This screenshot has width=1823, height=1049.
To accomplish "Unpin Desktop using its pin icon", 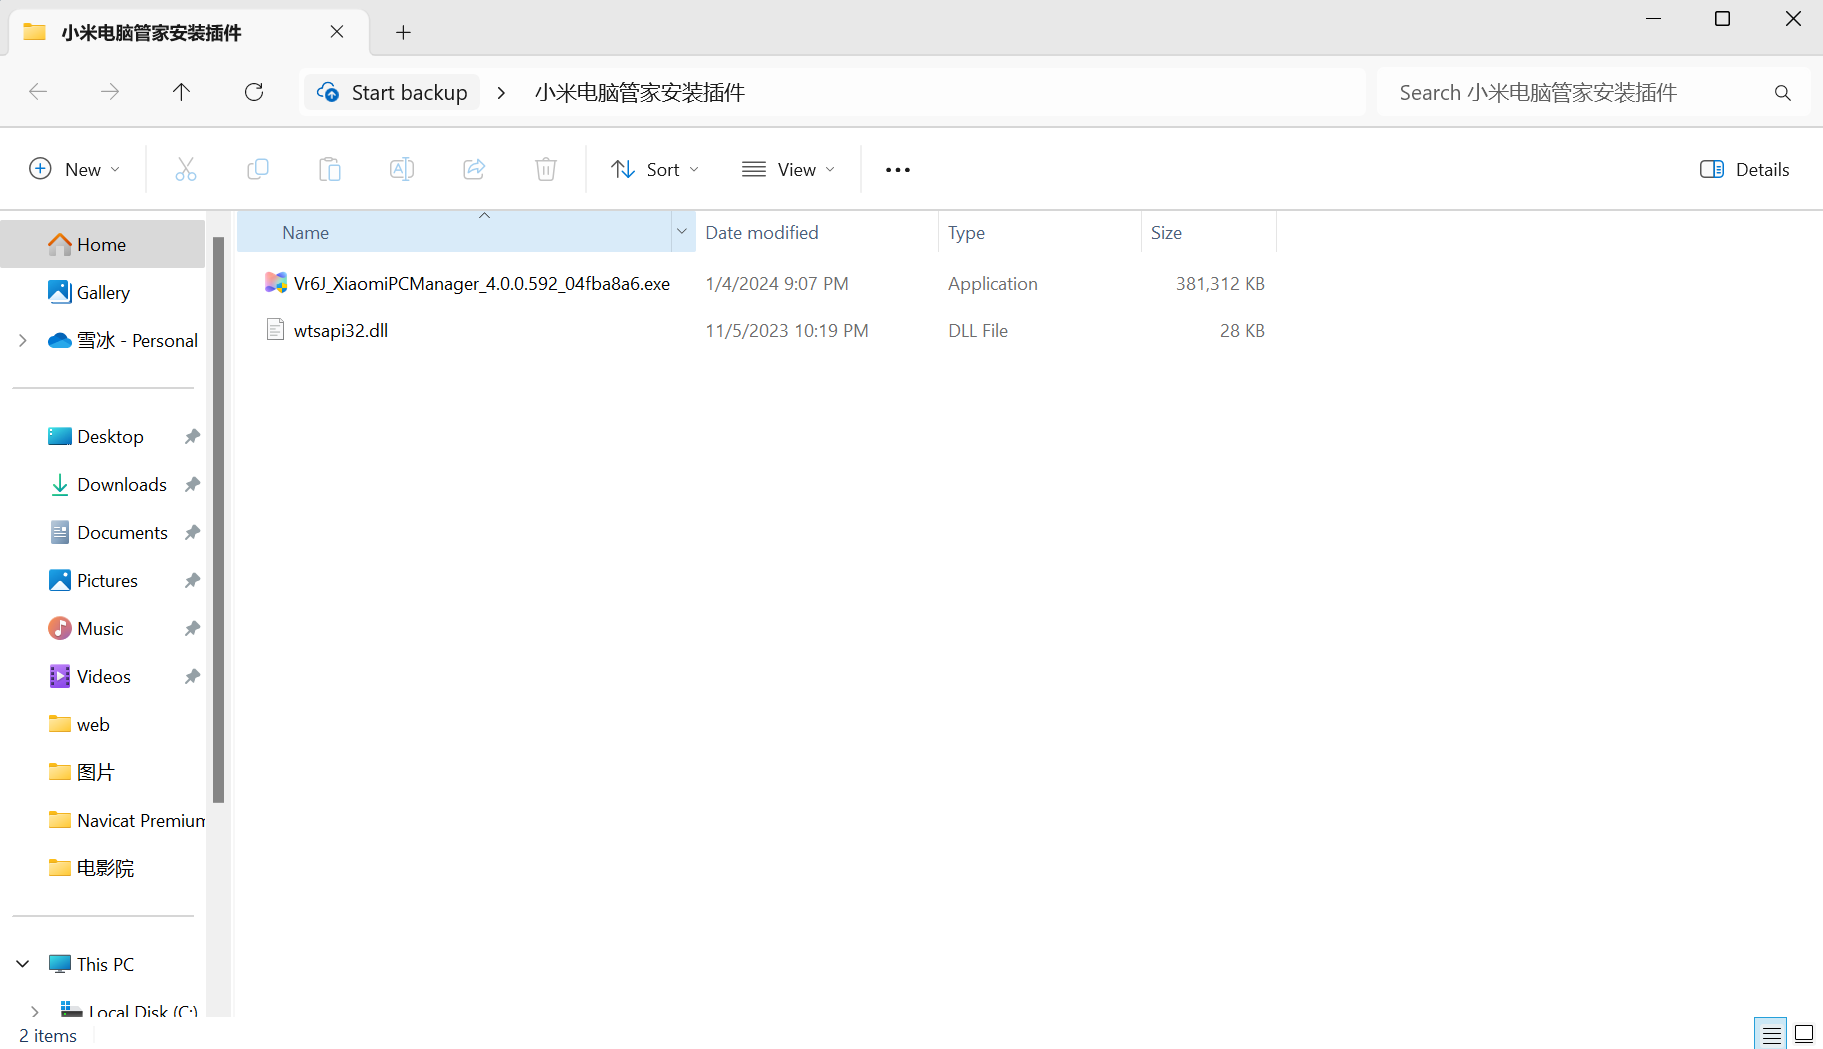I will coord(192,437).
